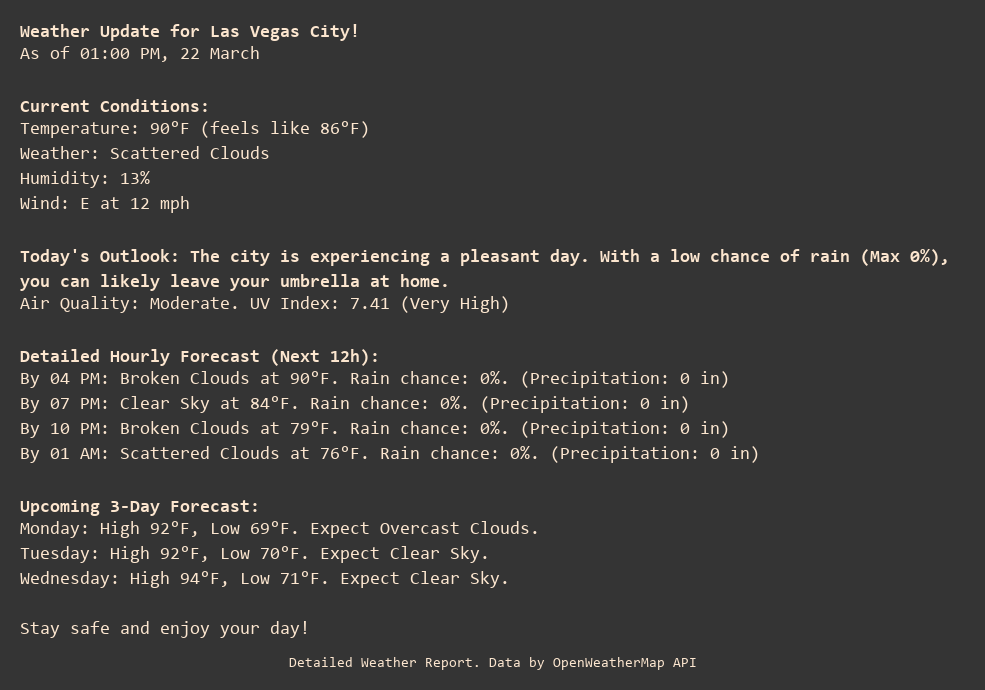Click the Current Conditions heading
The width and height of the screenshot is (985, 690).
(x=114, y=106)
